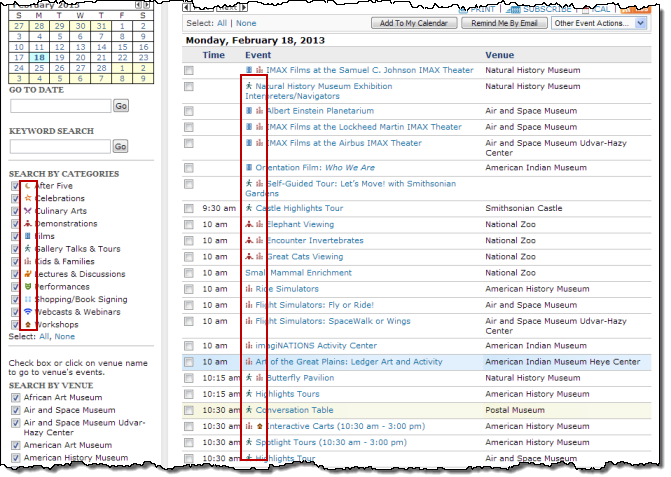
Task: Open the Other Event Actions dropdown
Action: (x=599, y=23)
